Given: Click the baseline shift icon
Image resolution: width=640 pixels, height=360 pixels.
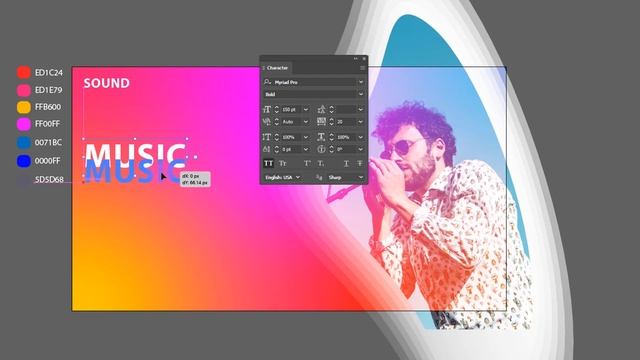Looking at the screenshot, I should point(267,149).
